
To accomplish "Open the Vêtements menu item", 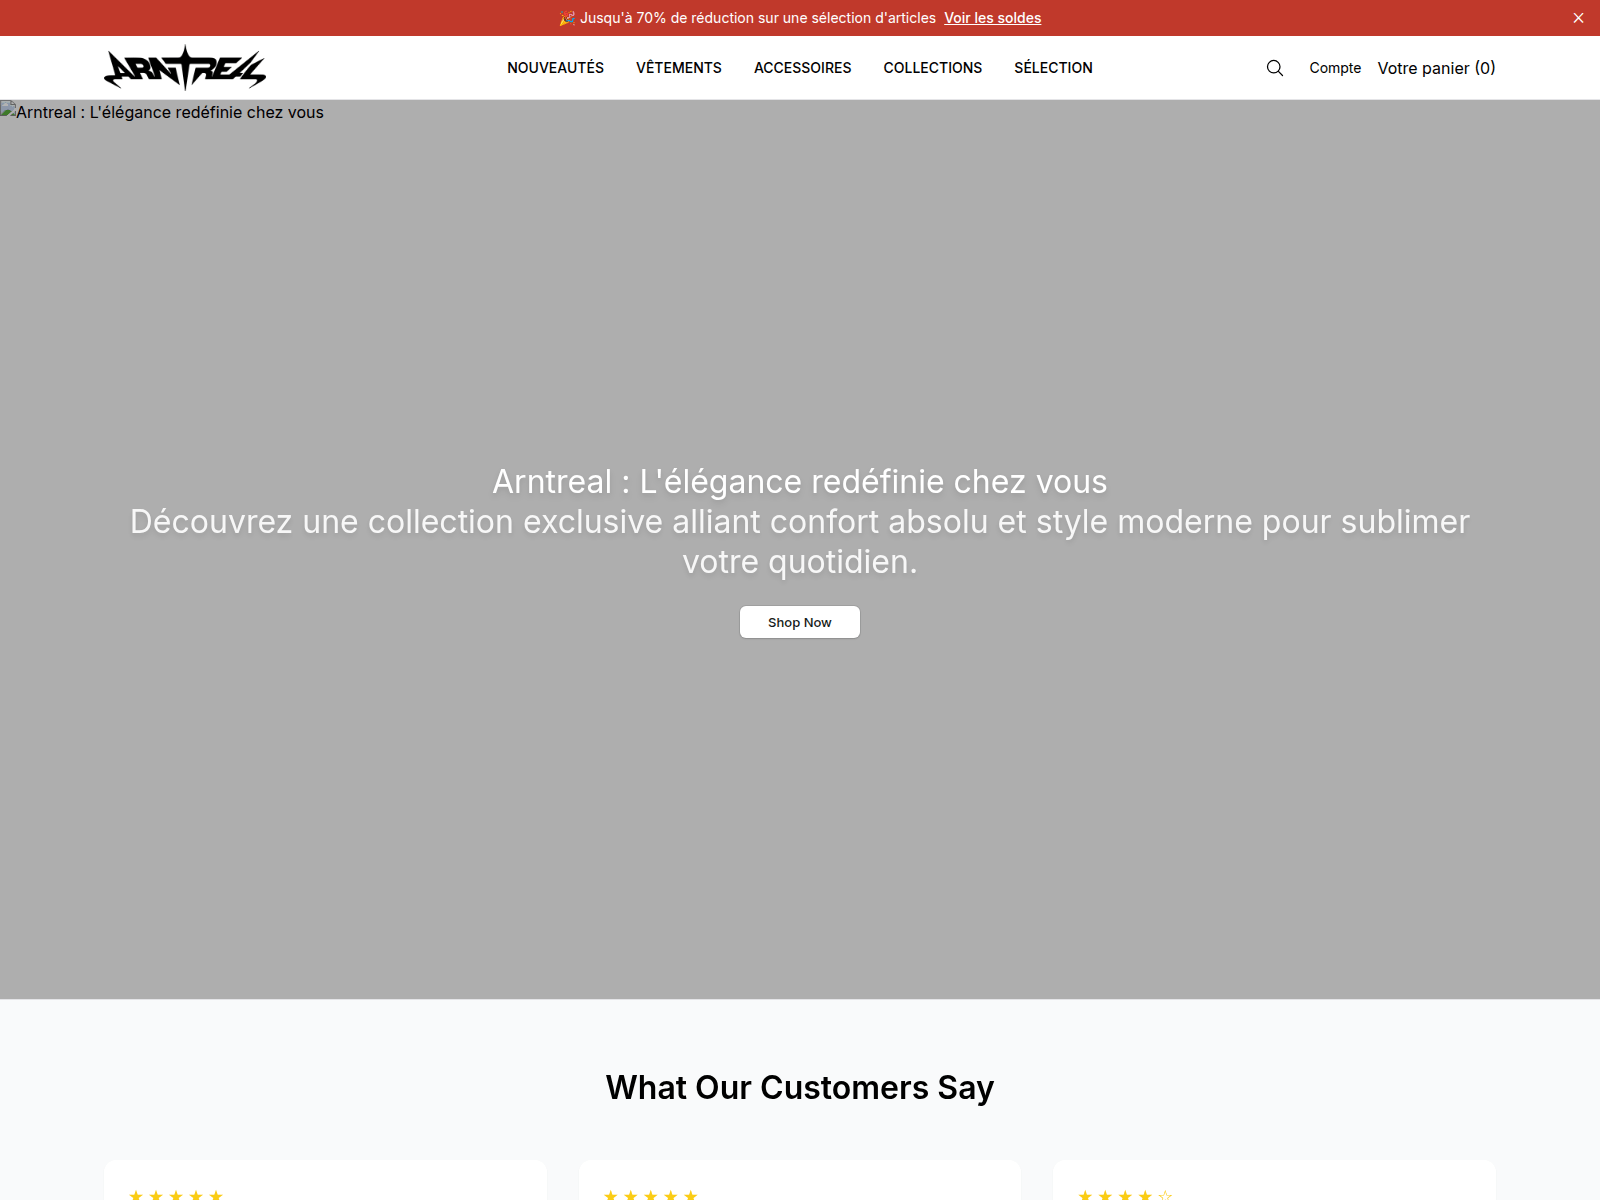I will tap(679, 68).
